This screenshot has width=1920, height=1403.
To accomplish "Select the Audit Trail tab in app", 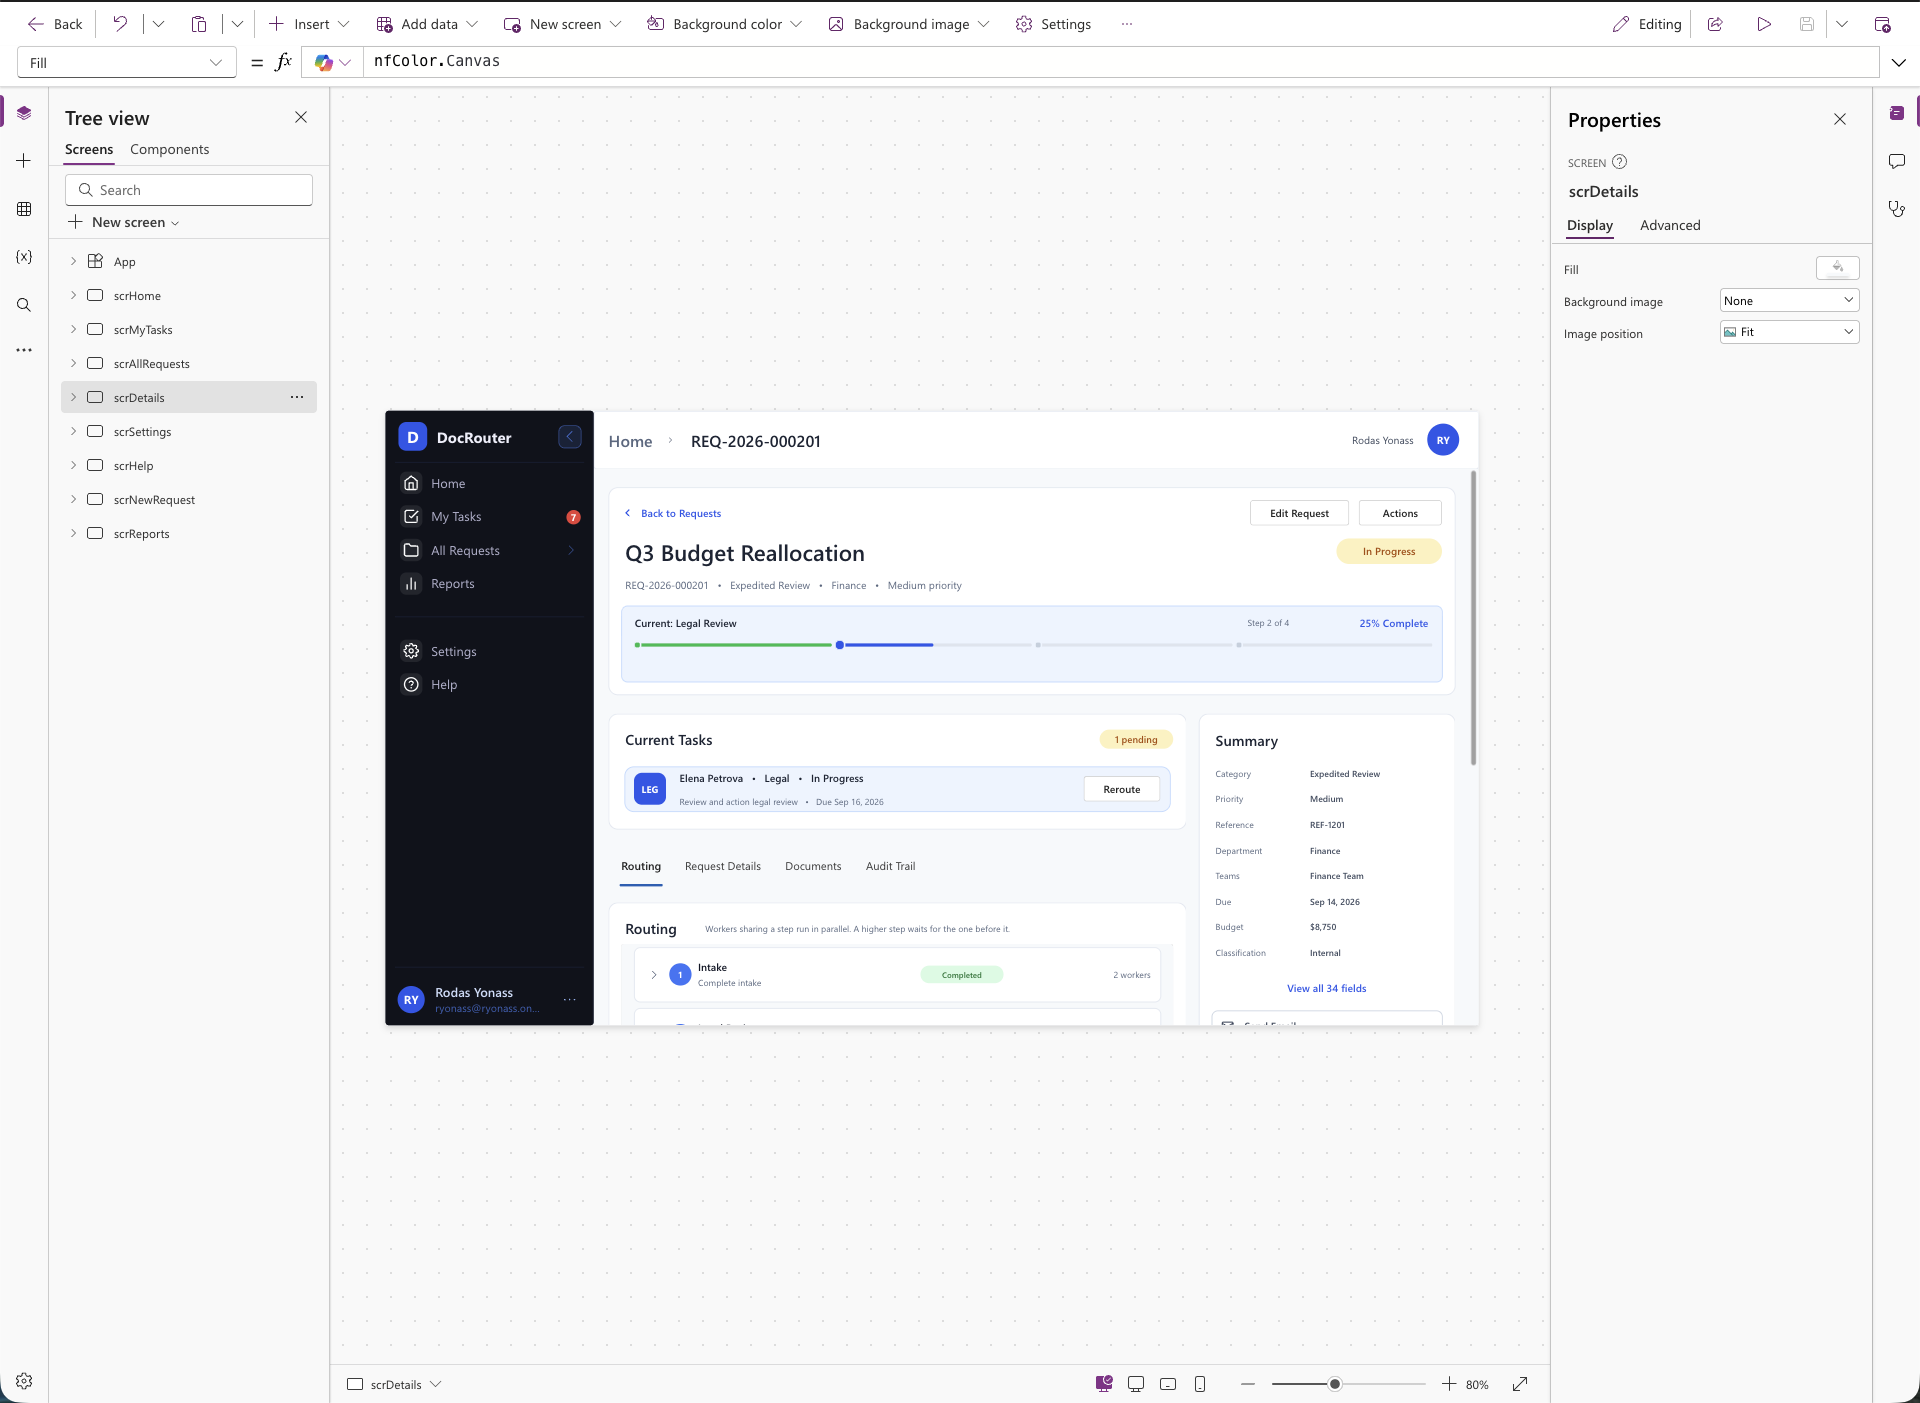I will tap(890, 866).
